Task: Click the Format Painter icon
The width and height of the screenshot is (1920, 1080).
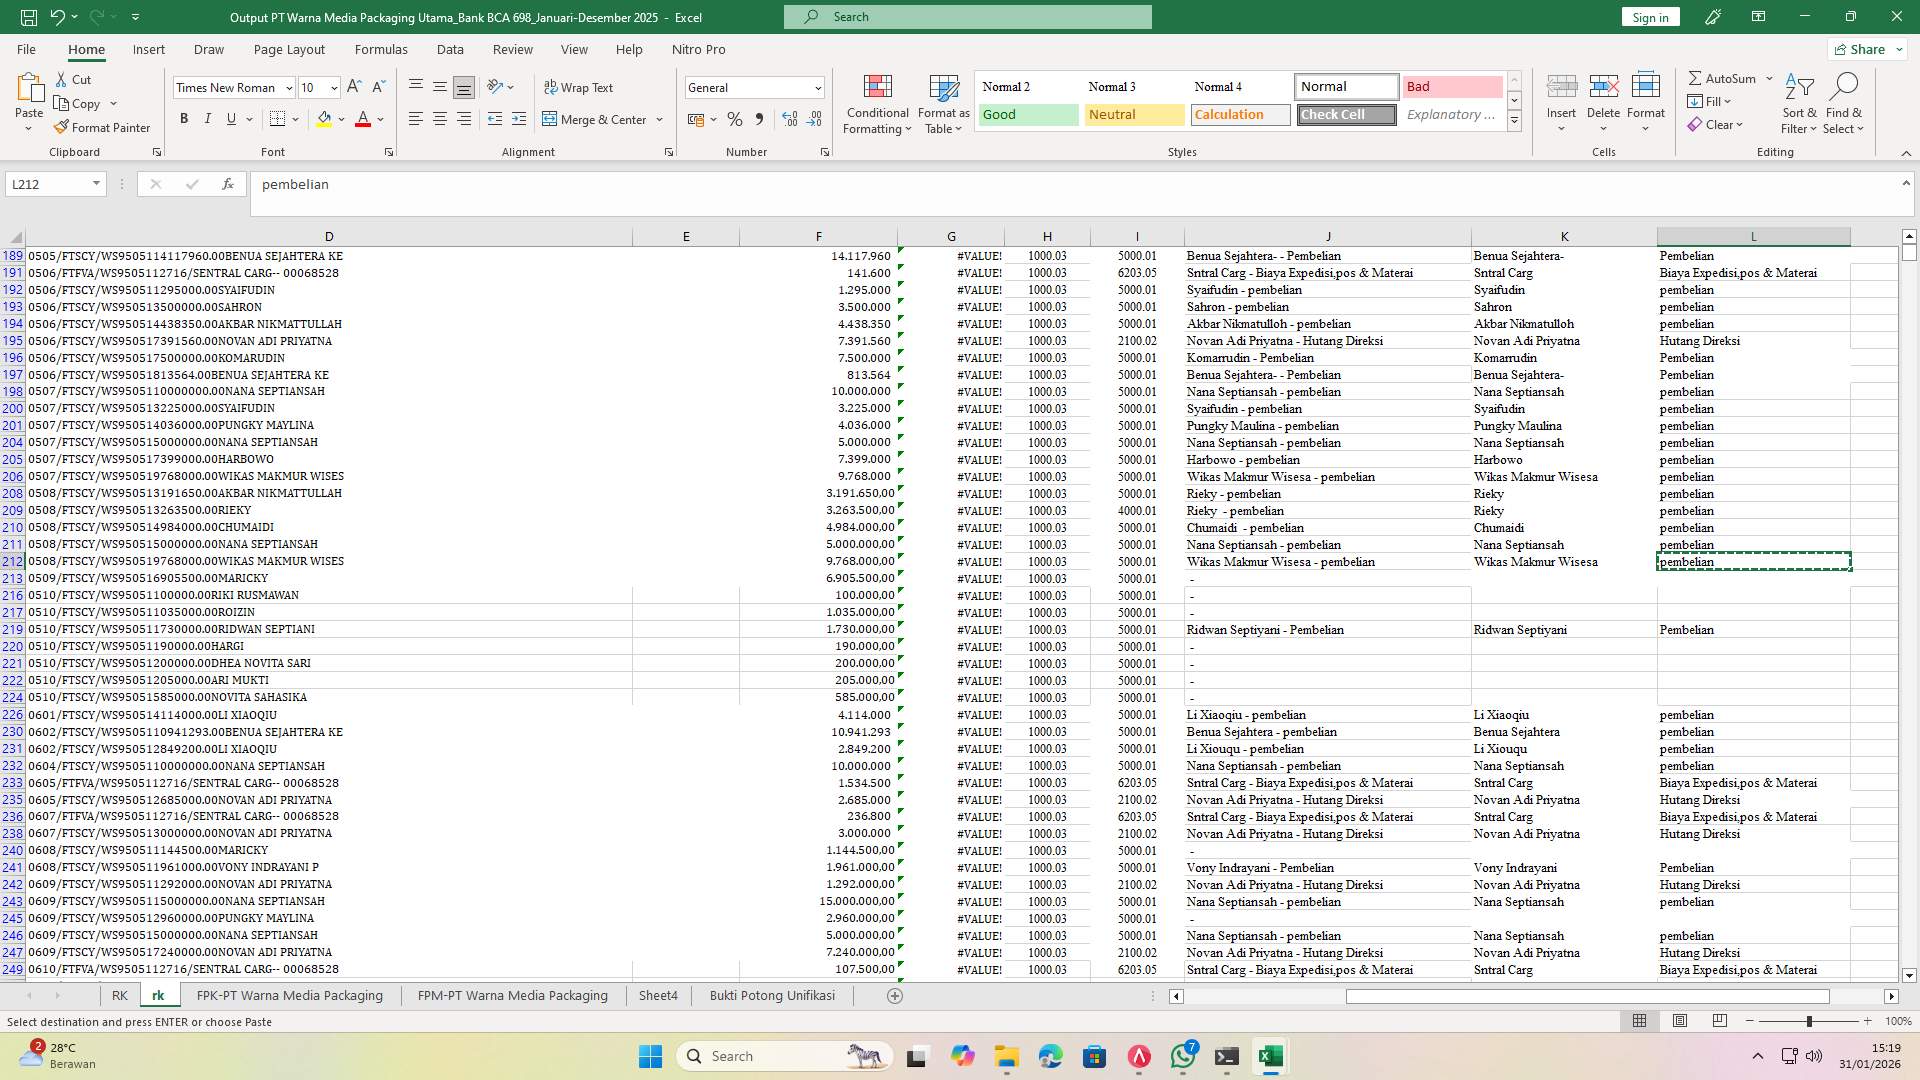Action: point(62,127)
